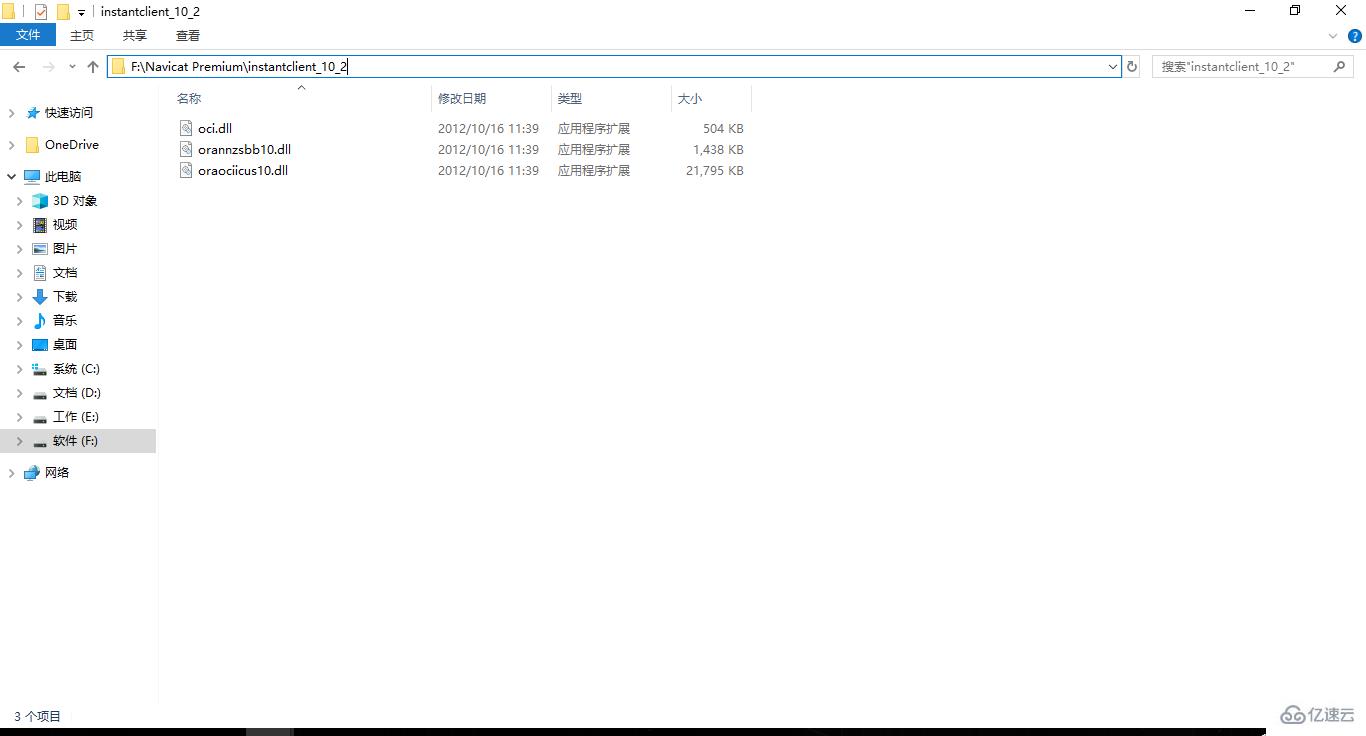The image size is (1366, 736).
Task: Open 桌面 folder in sidebar
Action: point(65,344)
